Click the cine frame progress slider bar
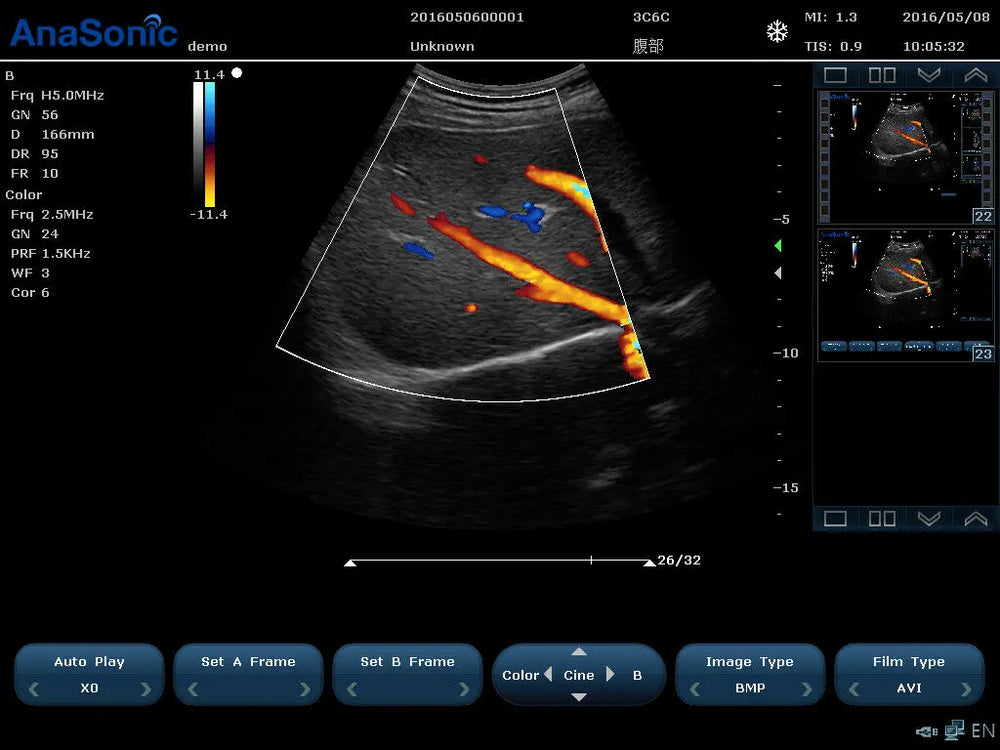This screenshot has width=1000, height=750. [500, 561]
